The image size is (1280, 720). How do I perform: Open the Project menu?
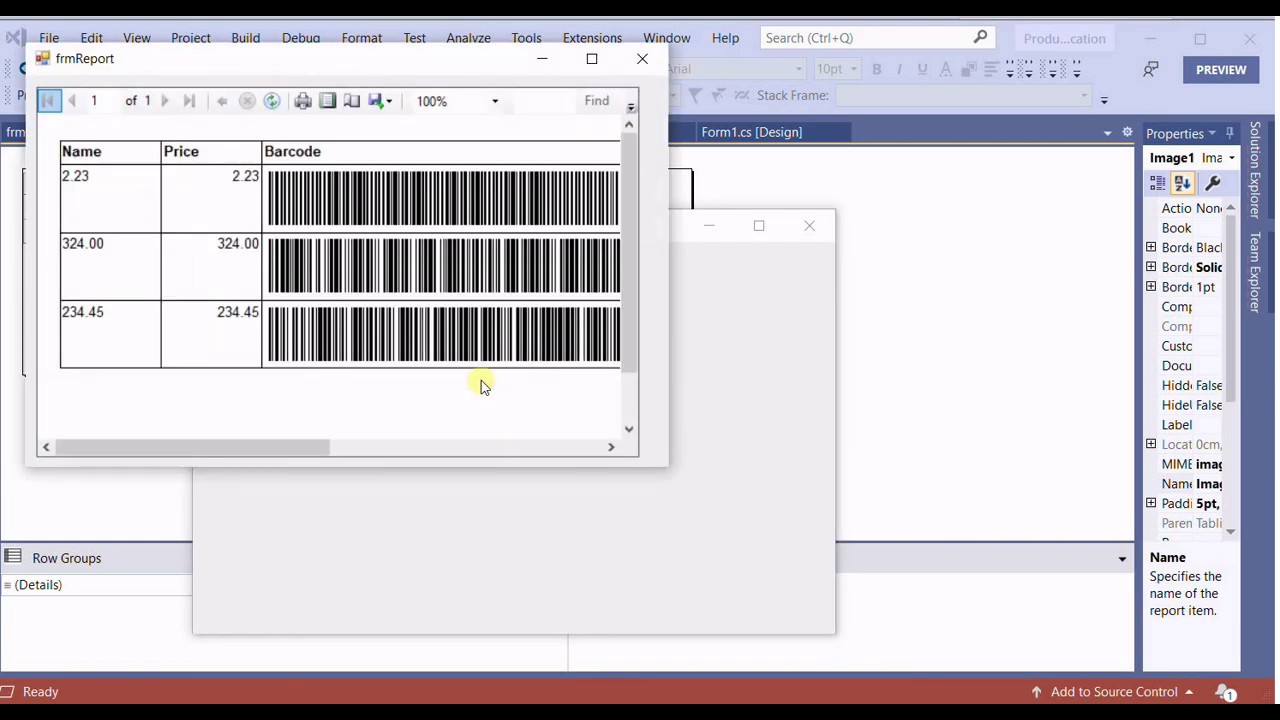point(191,38)
